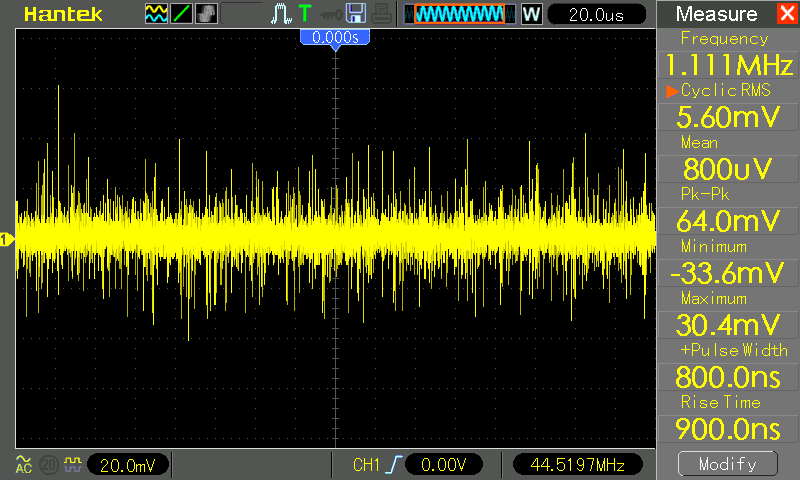Close the Measure panel with red X
The width and height of the screenshot is (800, 480).
click(x=788, y=13)
